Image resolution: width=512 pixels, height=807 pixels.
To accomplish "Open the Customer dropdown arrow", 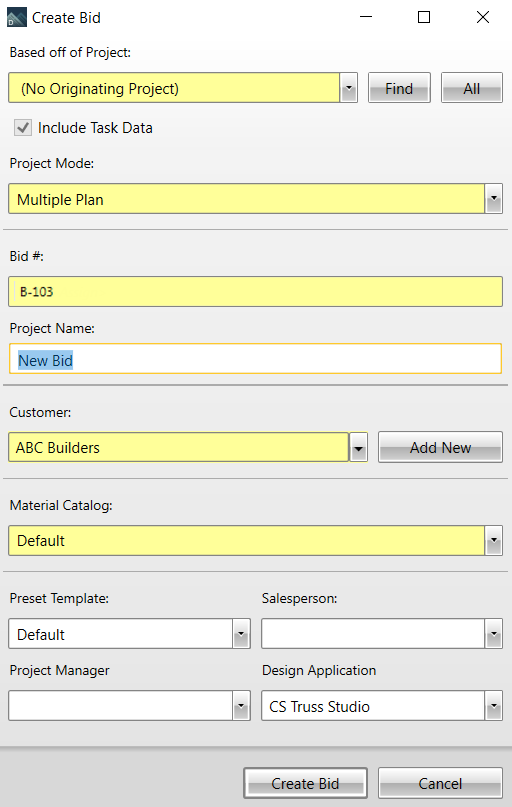I will pyautogui.click(x=359, y=447).
